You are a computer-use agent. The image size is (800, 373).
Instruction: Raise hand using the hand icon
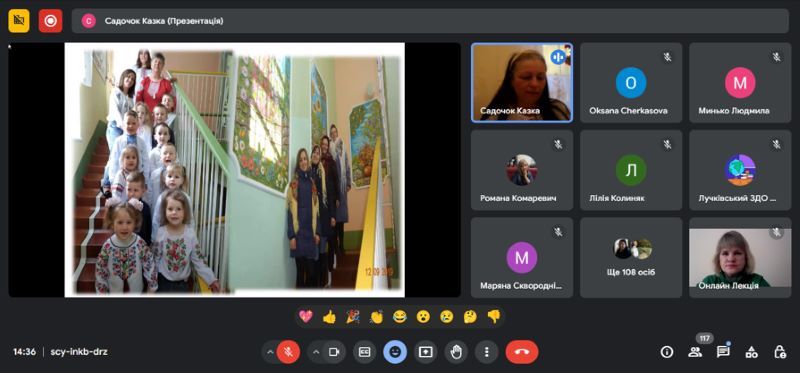pos(456,352)
